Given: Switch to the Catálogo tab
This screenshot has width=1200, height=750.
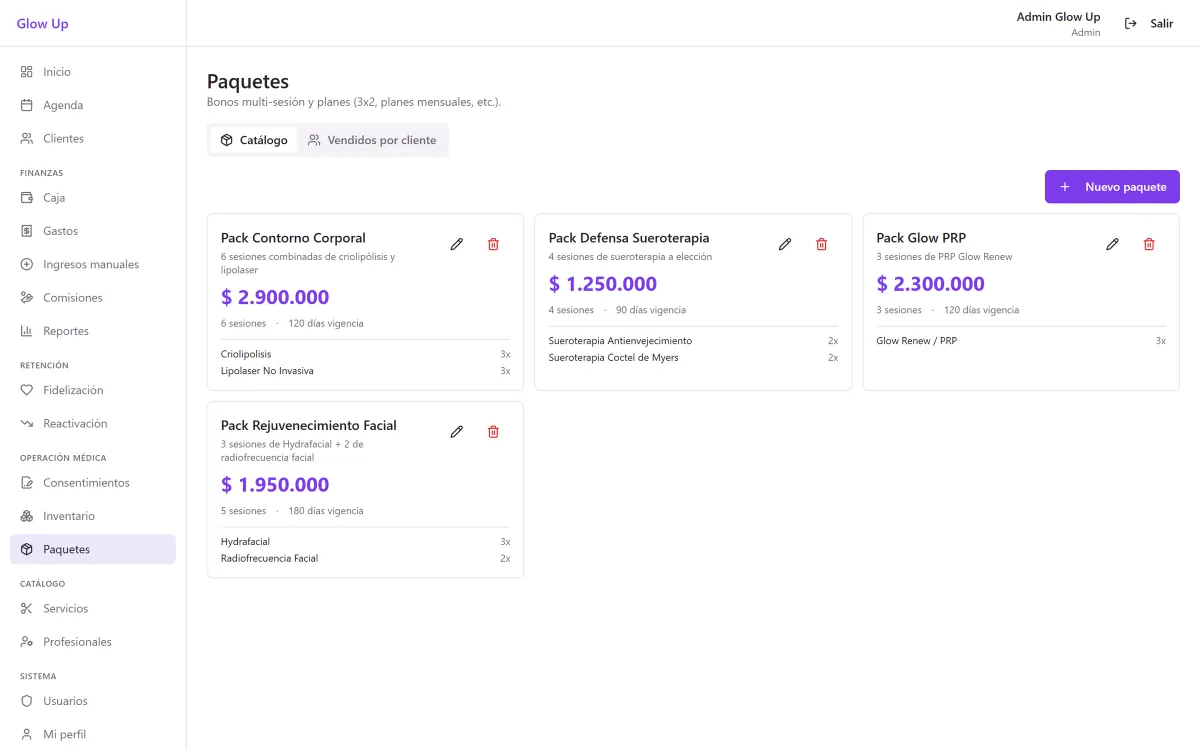Looking at the screenshot, I should pos(254,140).
